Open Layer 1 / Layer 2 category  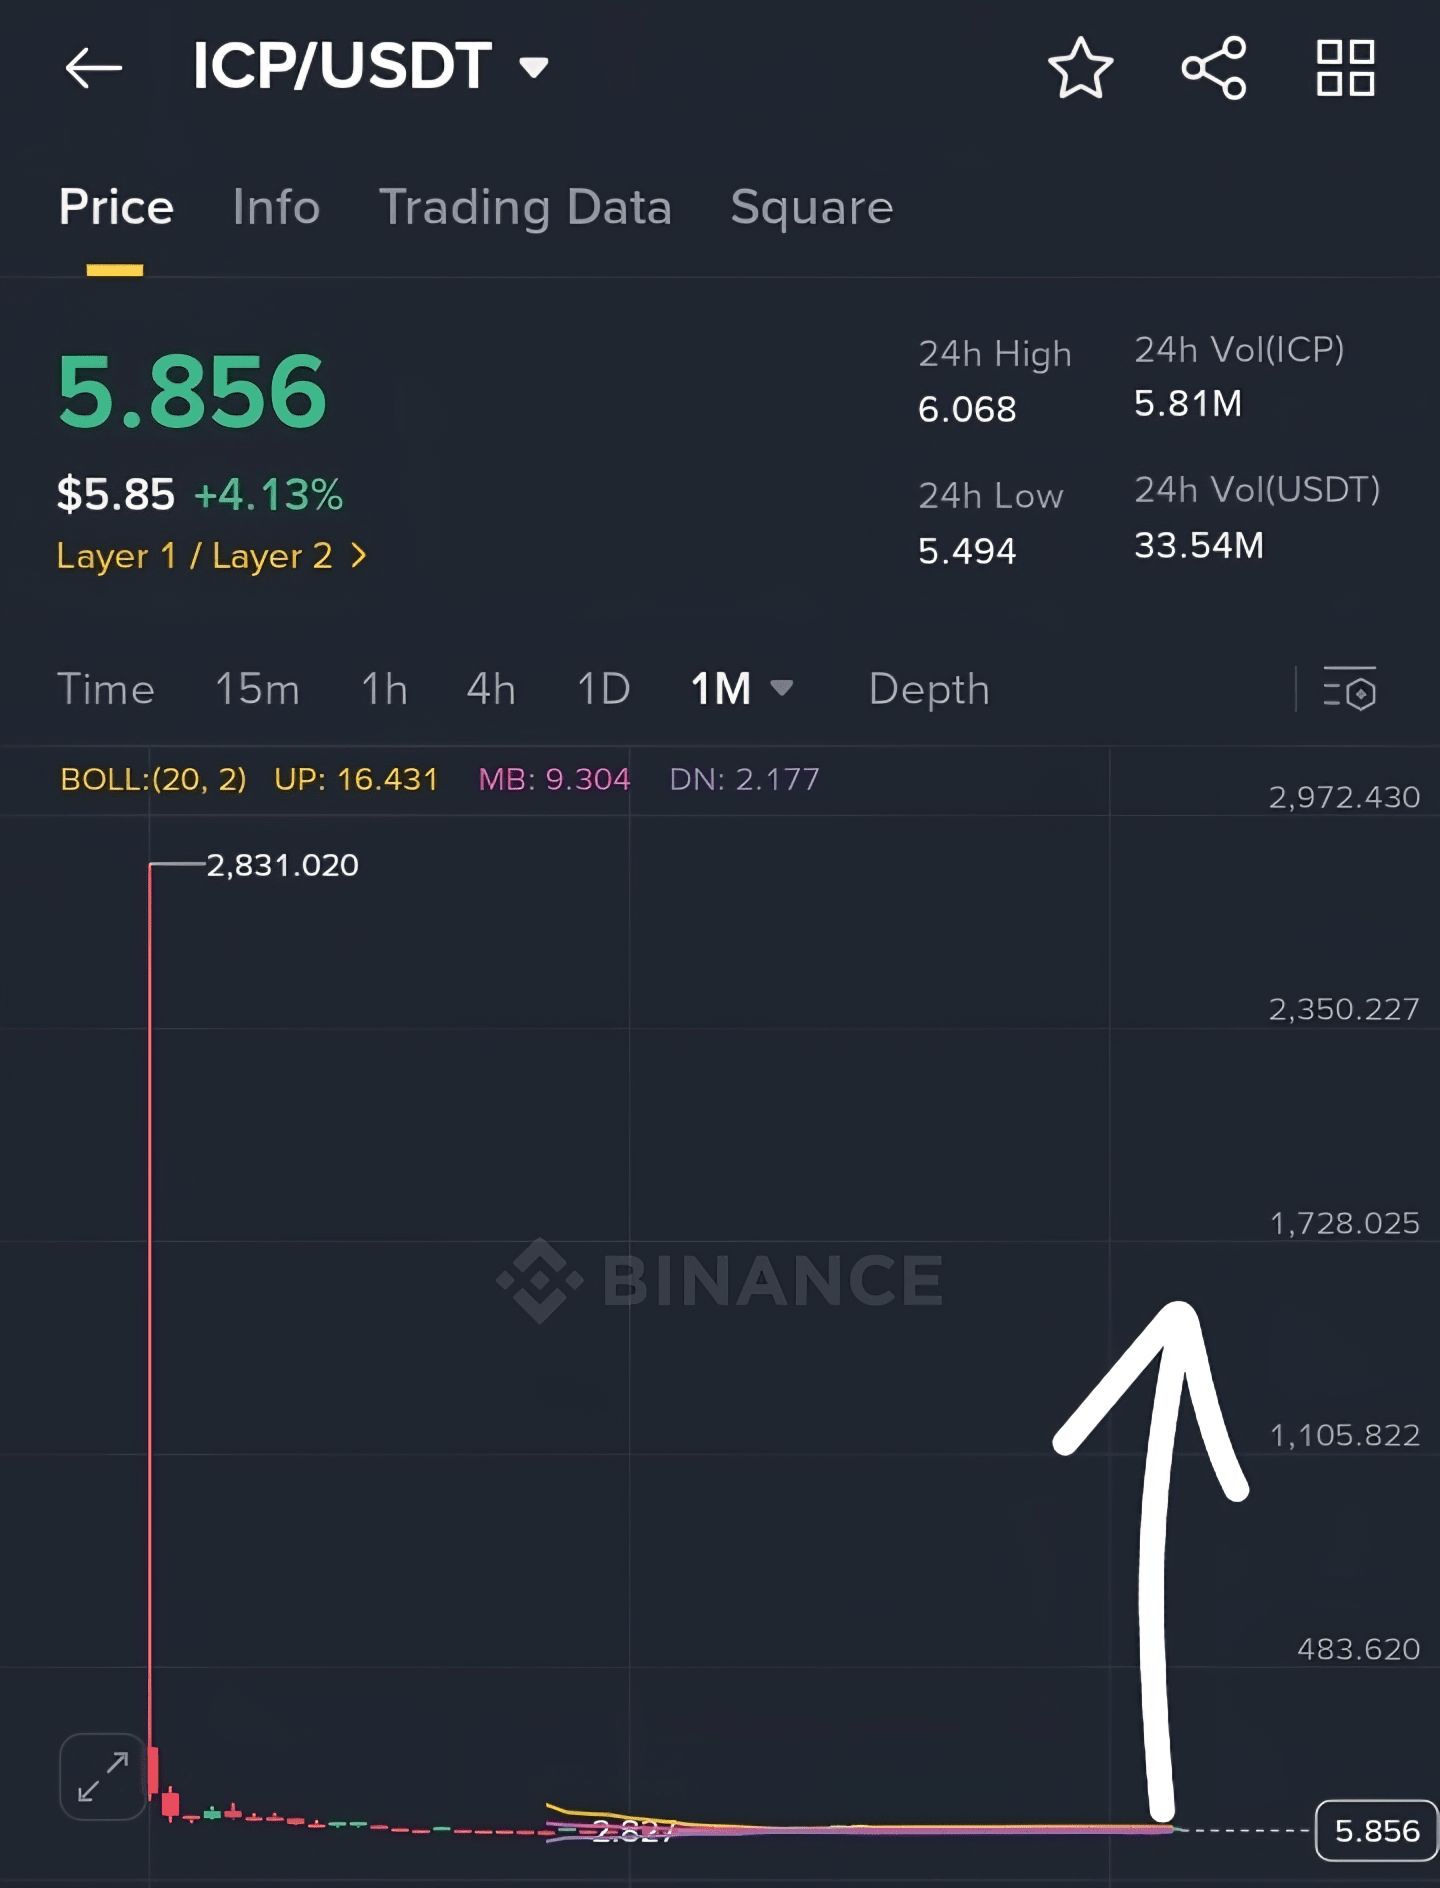point(212,556)
